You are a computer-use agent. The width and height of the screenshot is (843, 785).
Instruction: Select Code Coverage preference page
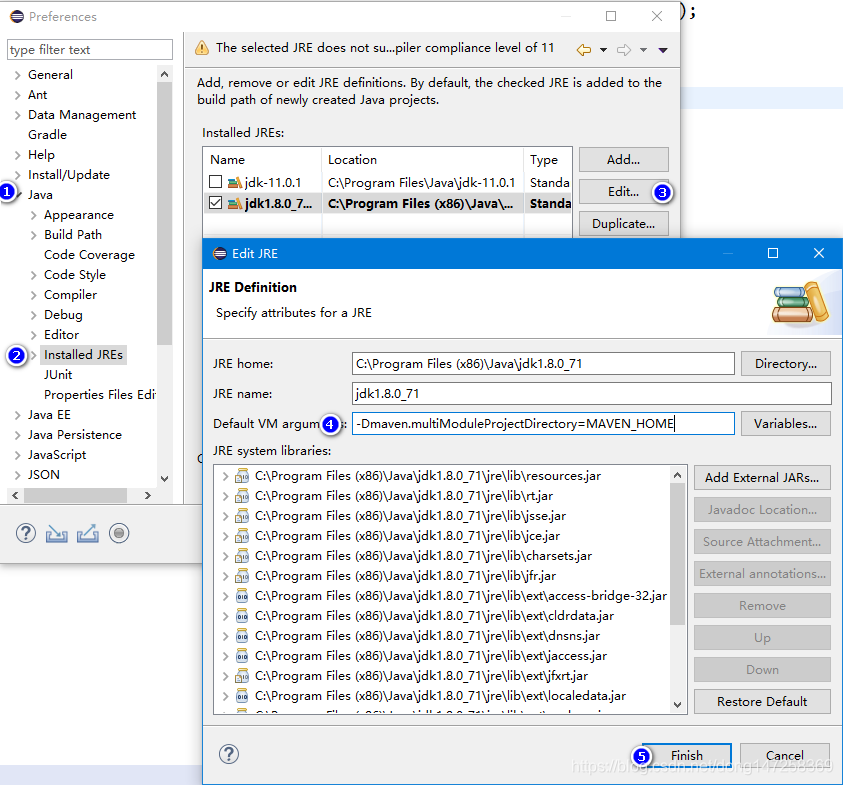coord(89,255)
